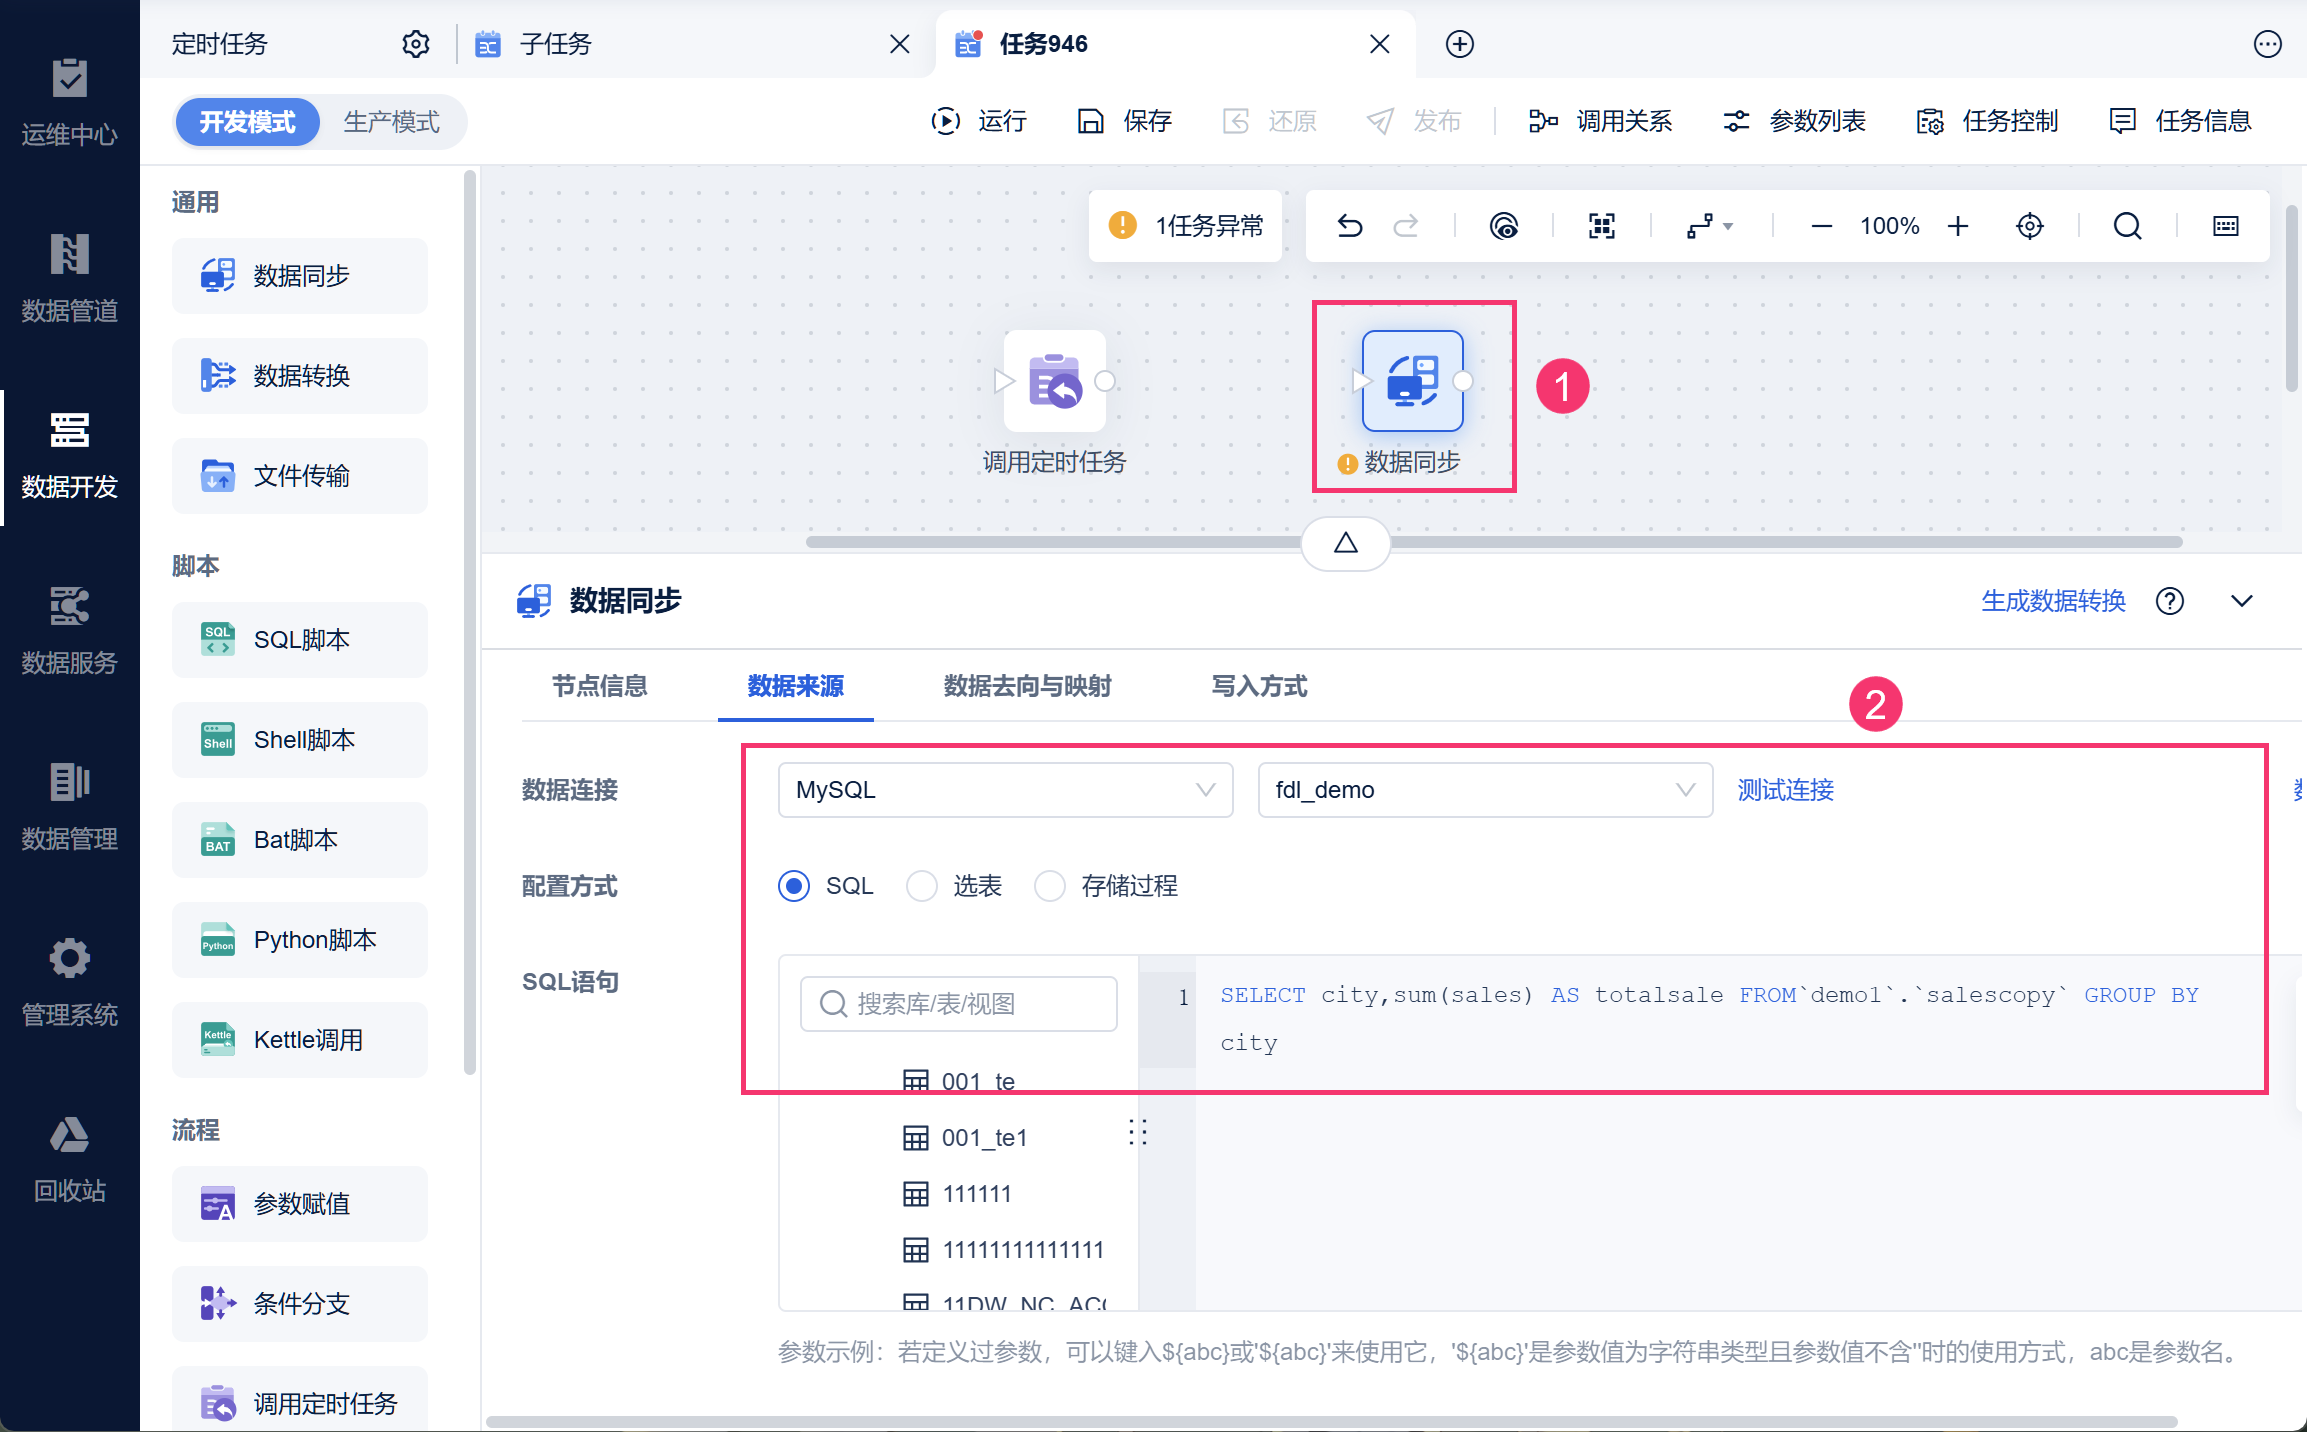Screen dimensions: 2307x1432
Task: Click the zoom in plus icon
Action: point(1957,226)
